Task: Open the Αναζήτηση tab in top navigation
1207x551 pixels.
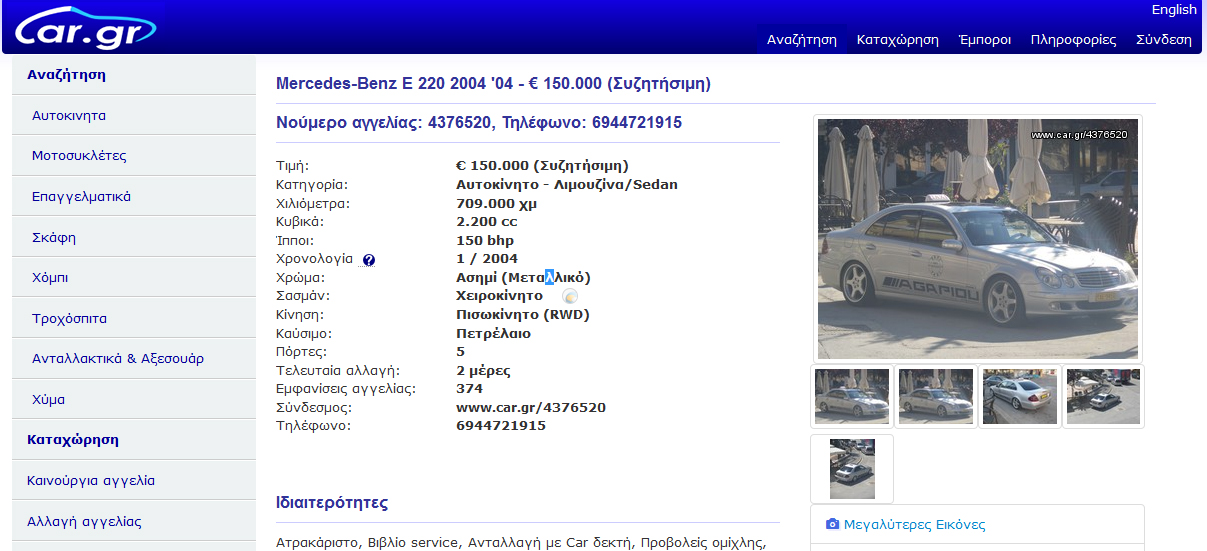Action: 801,40
